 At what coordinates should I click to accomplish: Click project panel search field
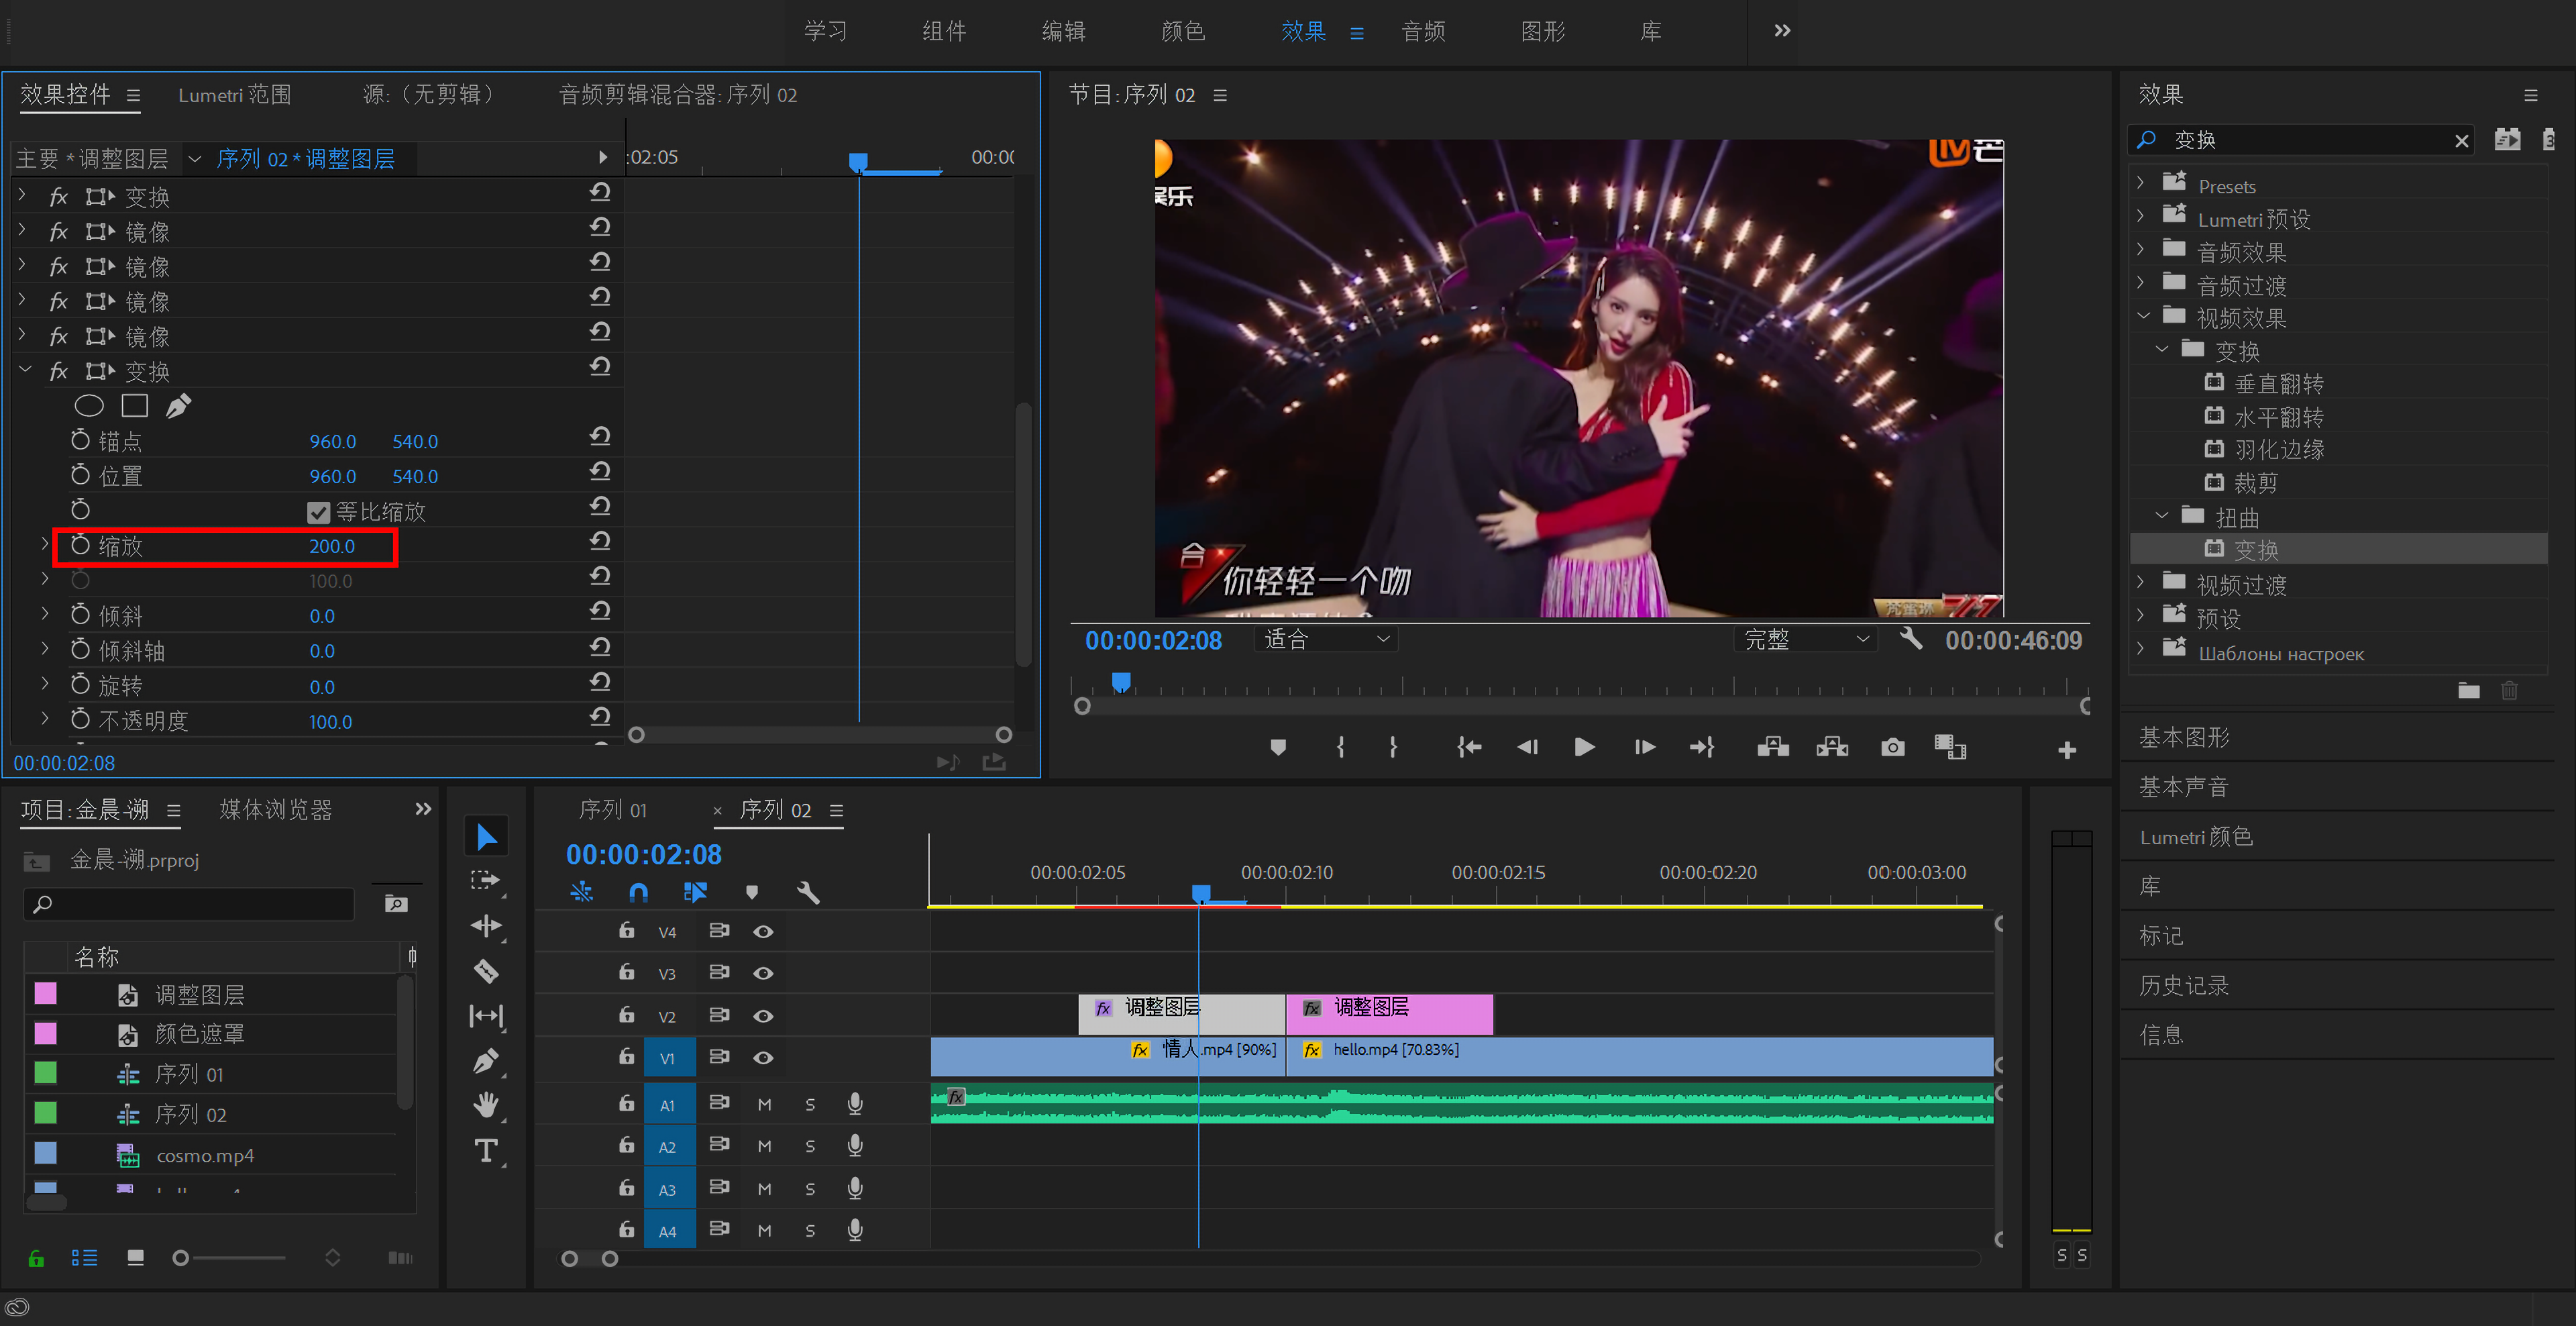[x=188, y=904]
